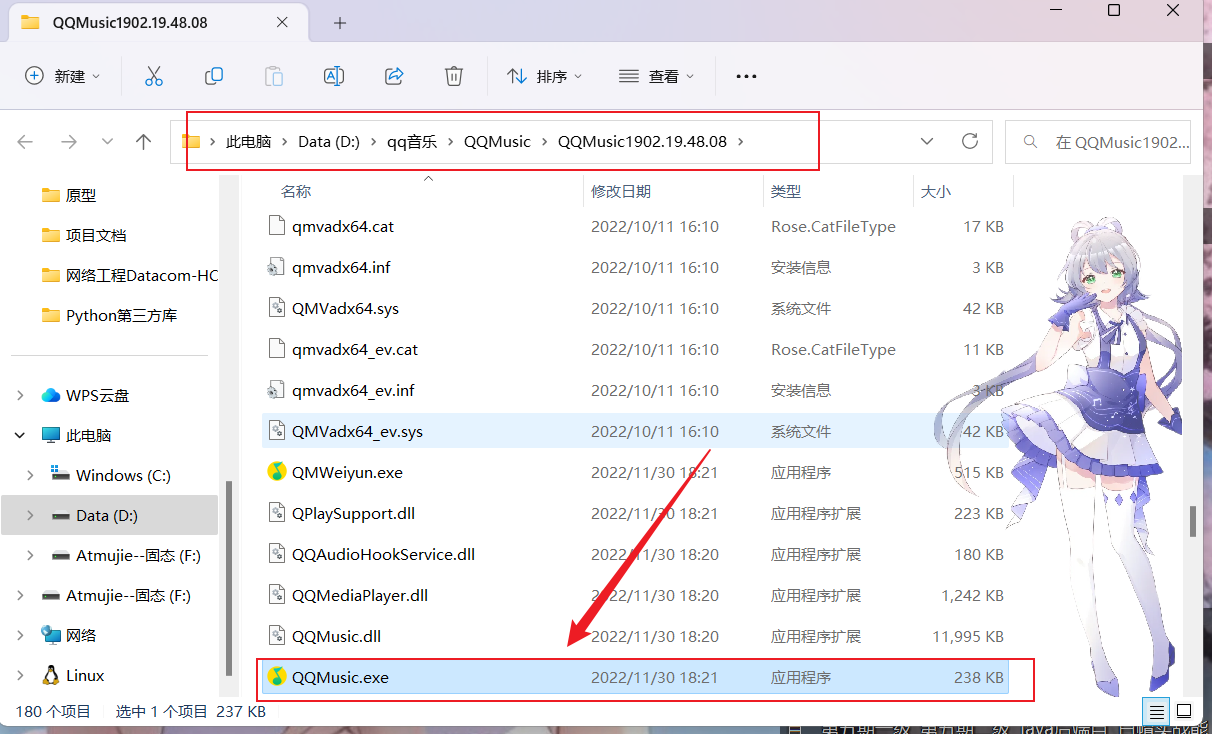Click the Cut scissors icon

[x=153, y=76]
